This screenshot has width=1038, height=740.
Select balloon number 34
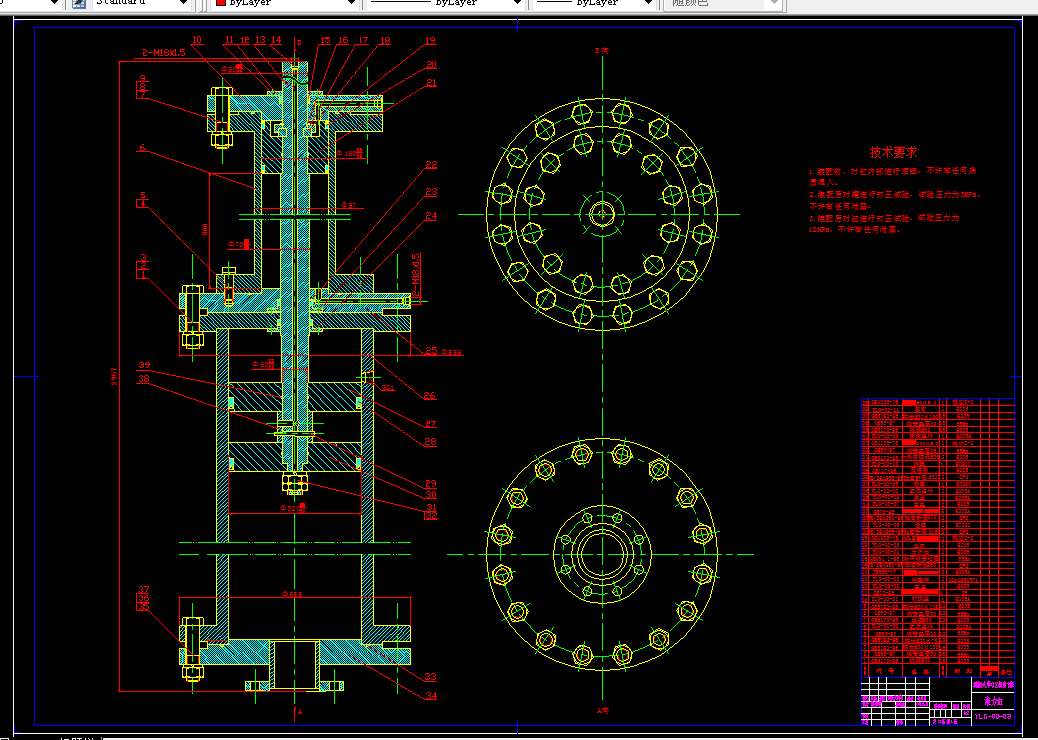[431, 696]
